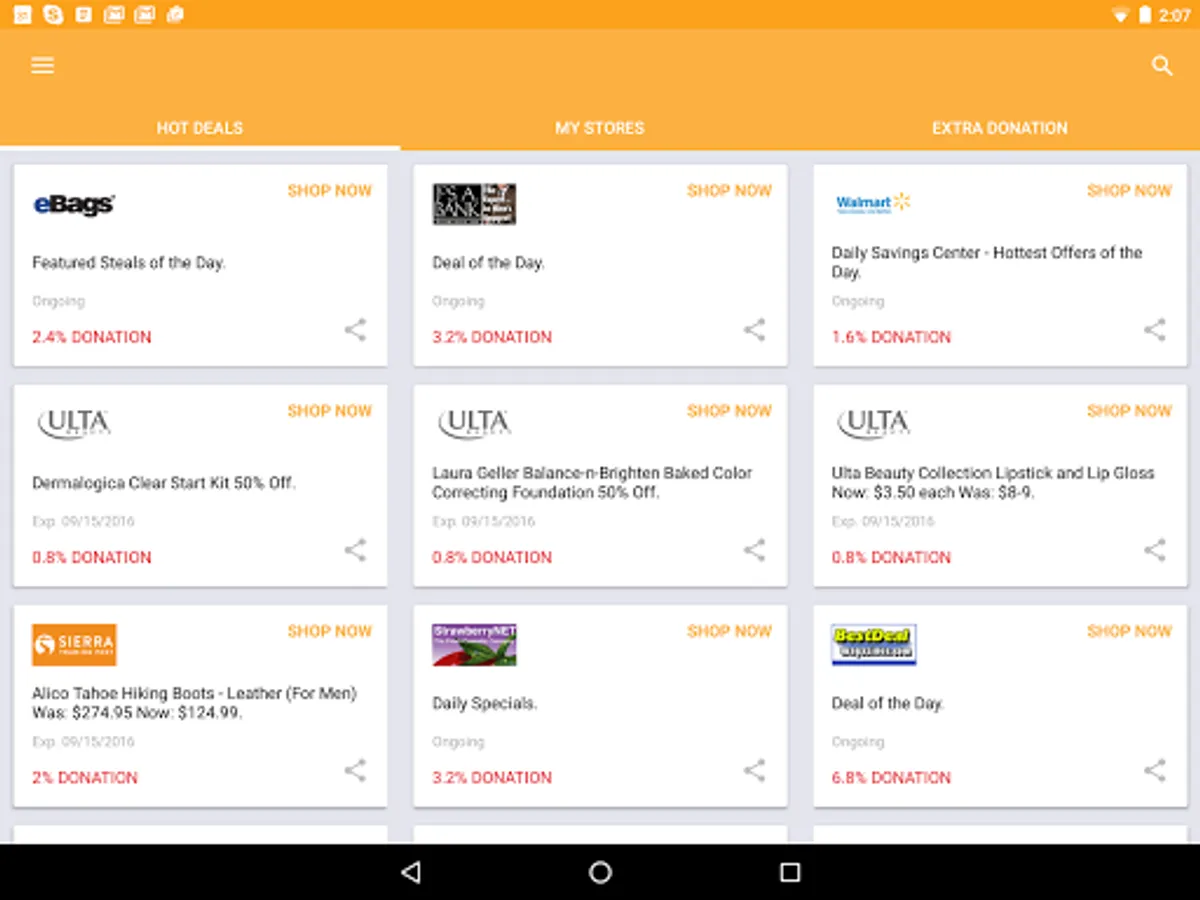Screen dimensions: 1200x900
Task: Open the hamburger navigation menu
Action: pos(42,65)
